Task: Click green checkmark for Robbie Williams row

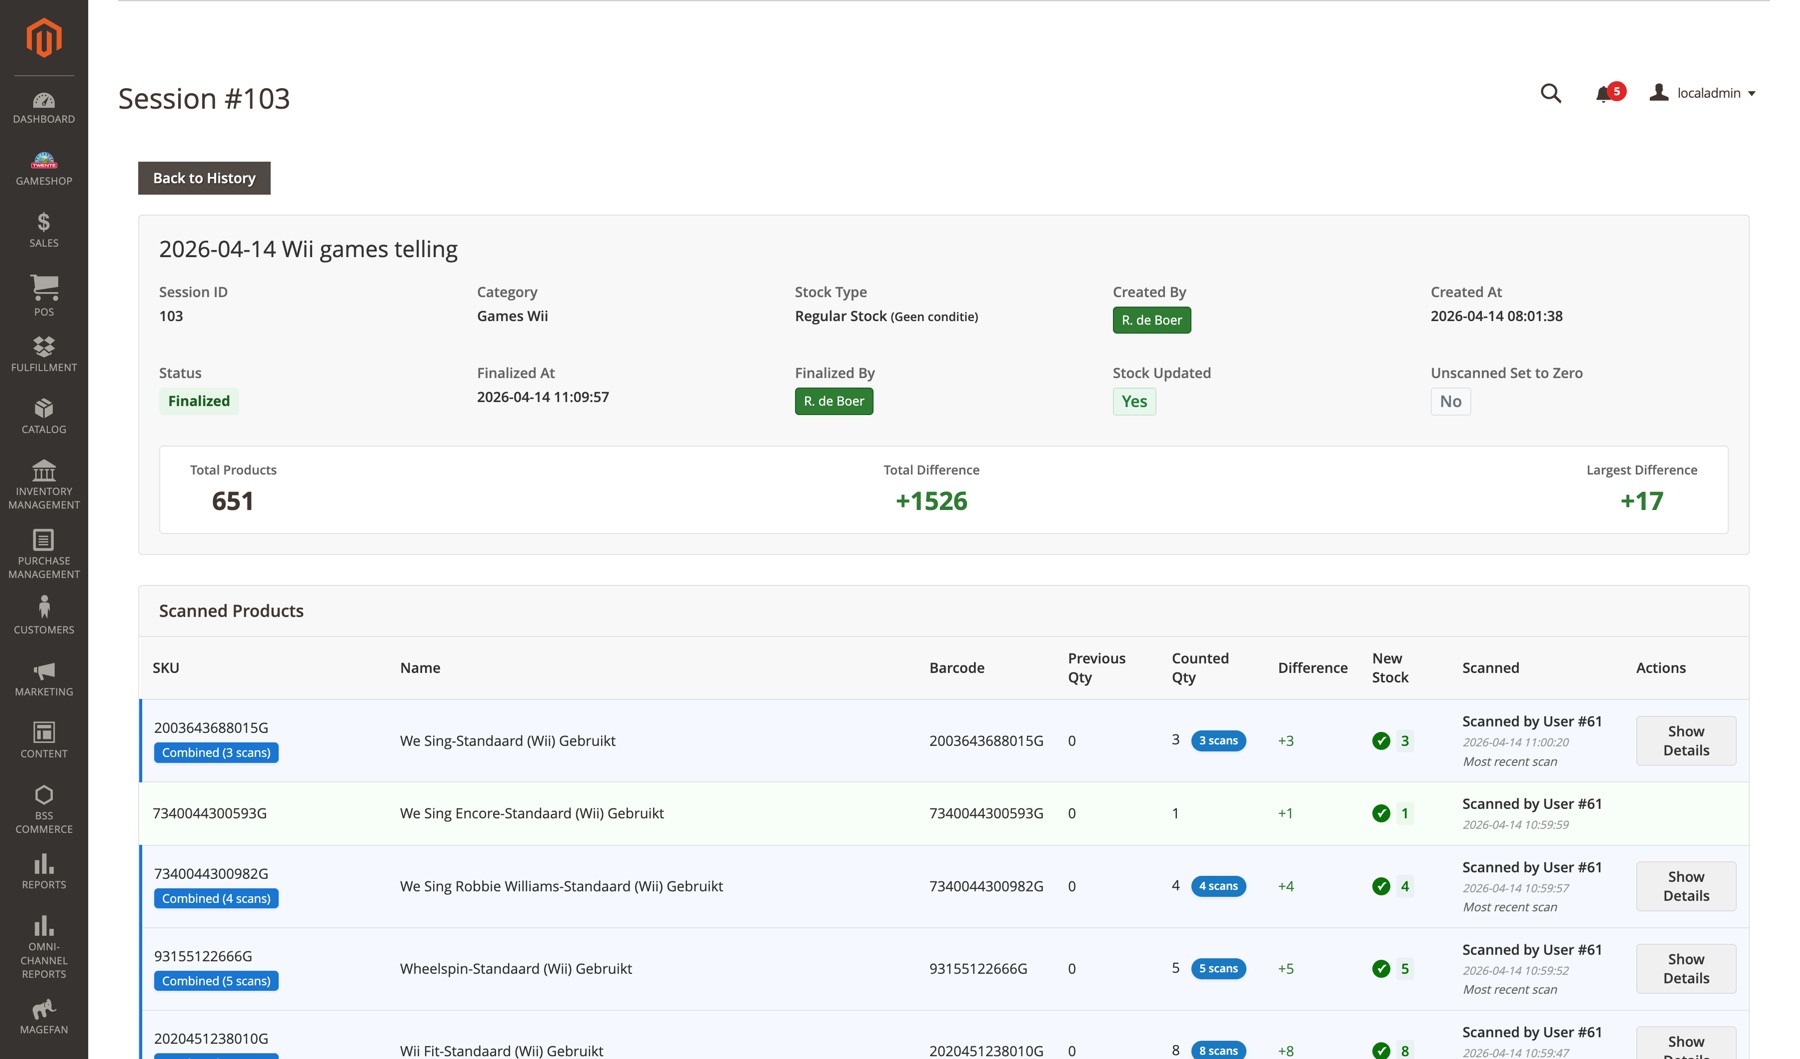Action: (x=1381, y=886)
